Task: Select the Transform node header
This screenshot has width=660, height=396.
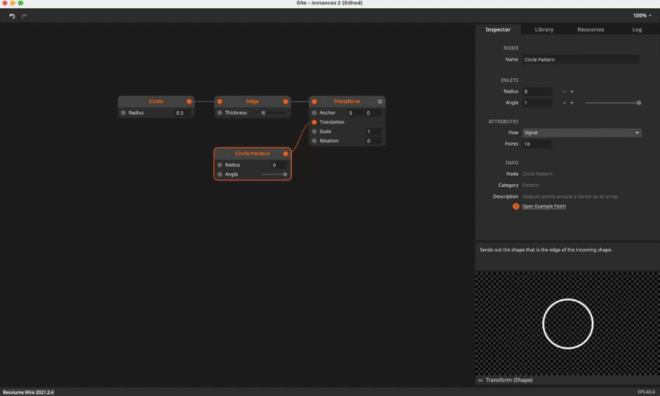Action: click(x=347, y=101)
